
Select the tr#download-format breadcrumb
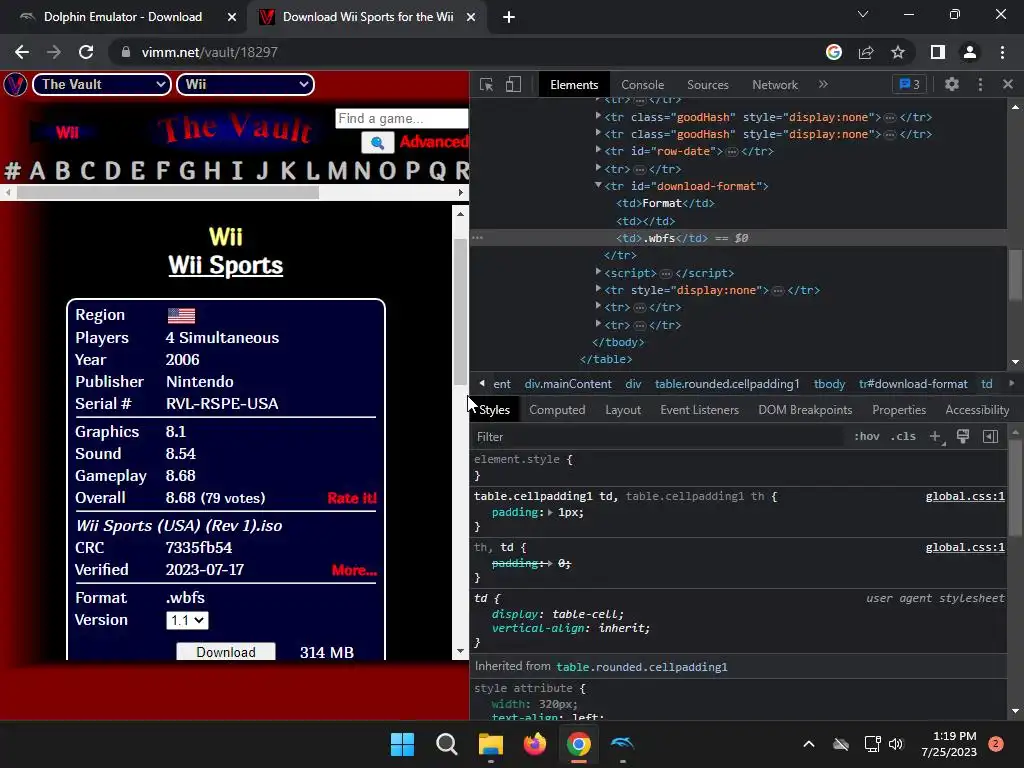(x=913, y=384)
